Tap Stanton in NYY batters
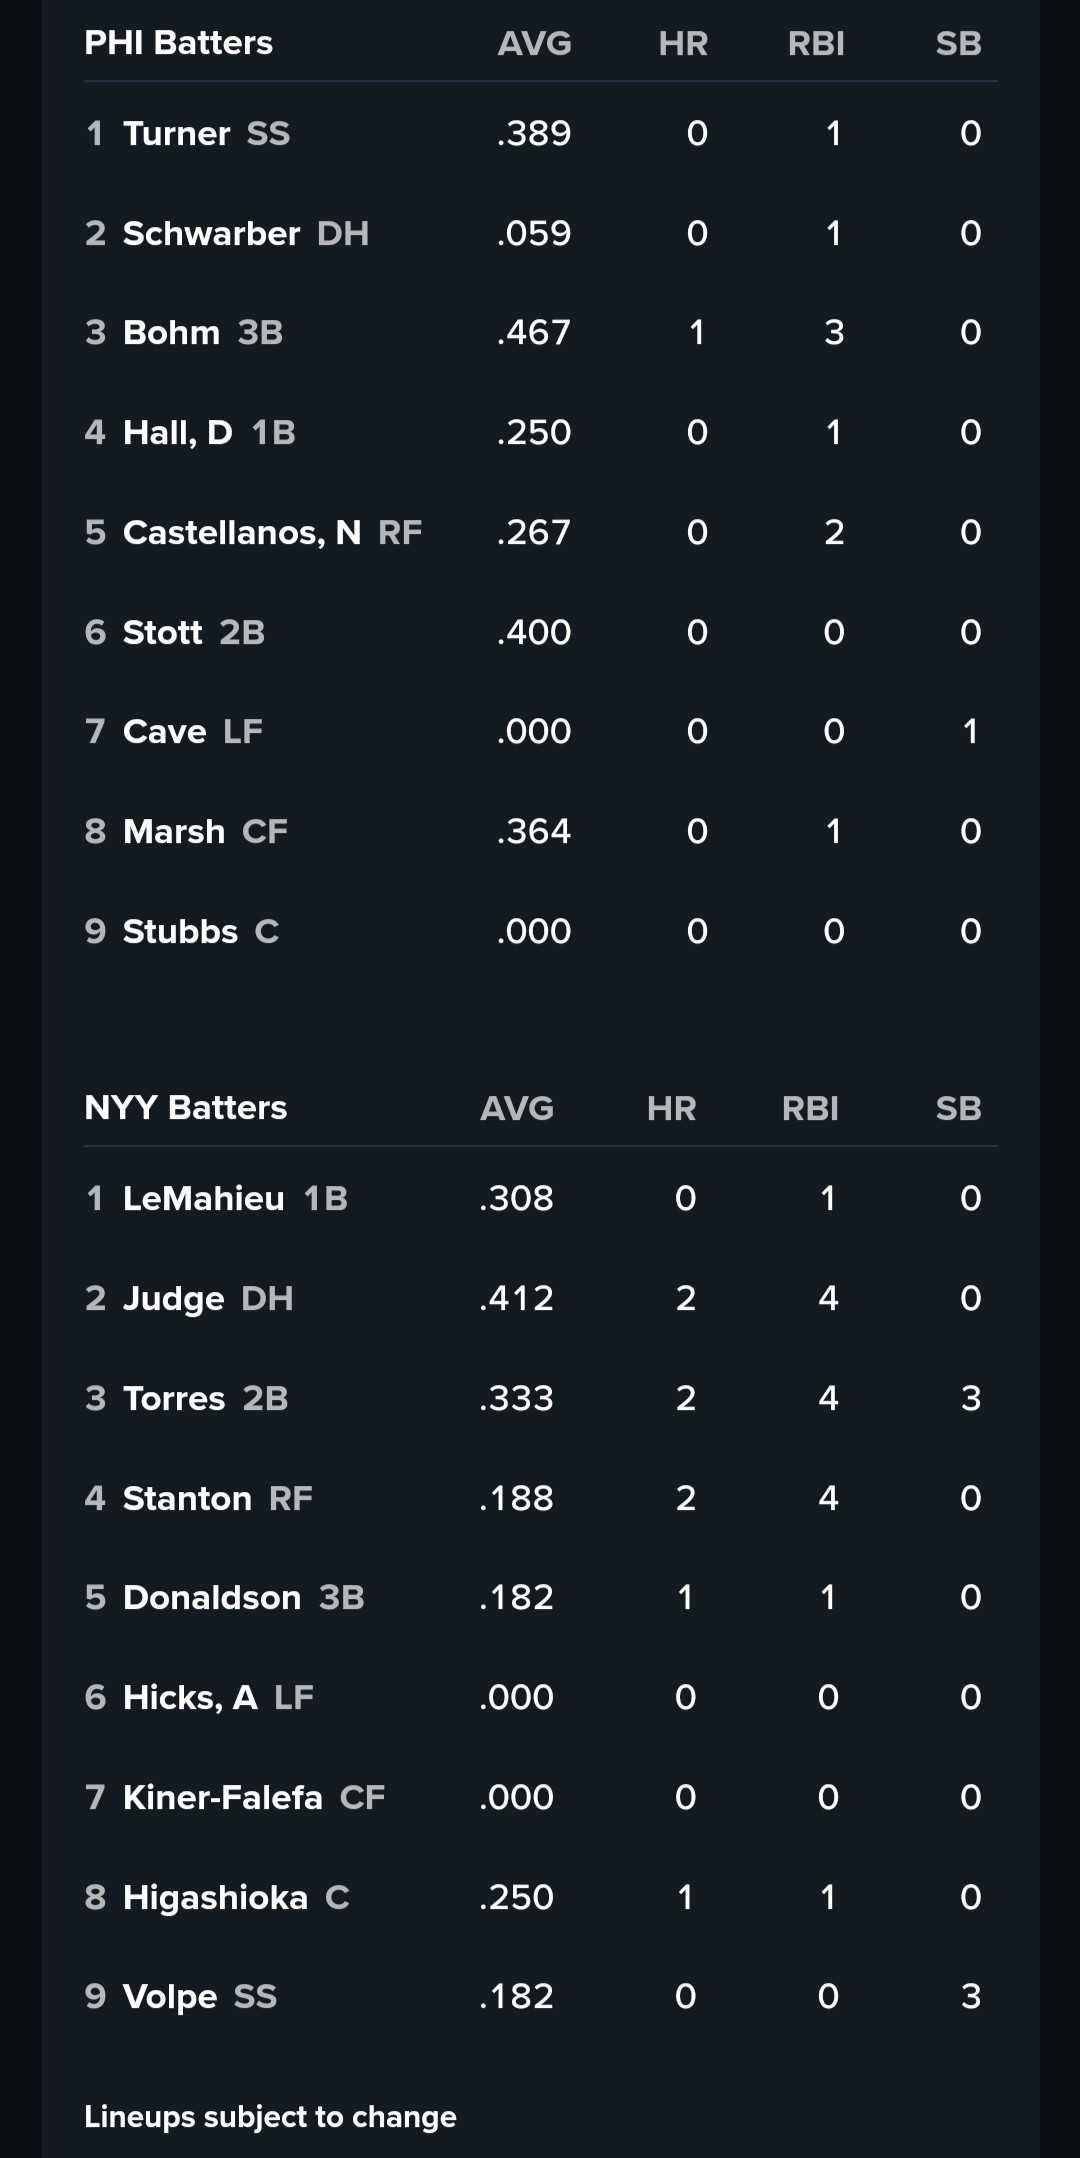The height and width of the screenshot is (2158, 1080). (x=187, y=1499)
